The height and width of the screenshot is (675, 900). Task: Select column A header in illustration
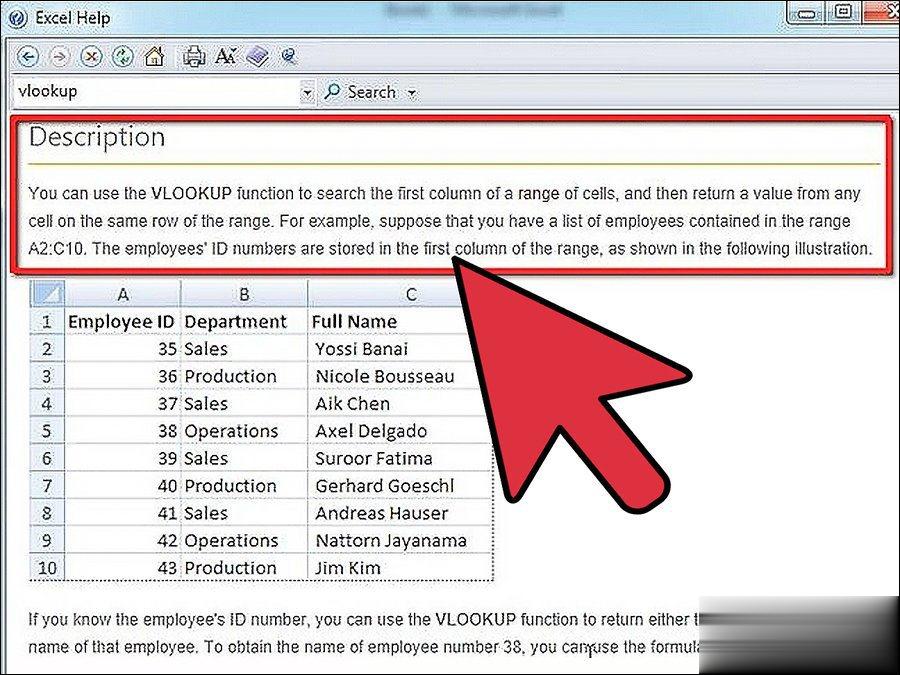[x=122, y=294]
